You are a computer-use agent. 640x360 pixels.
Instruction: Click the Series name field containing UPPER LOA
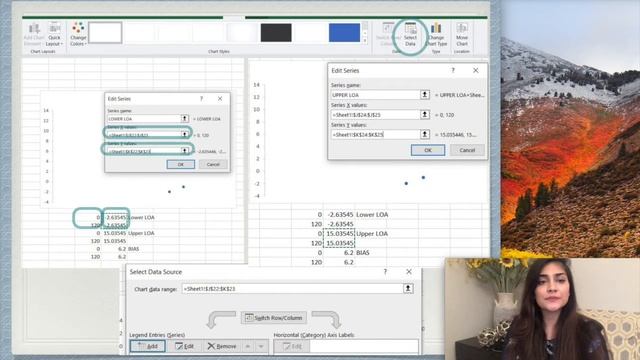376,95
